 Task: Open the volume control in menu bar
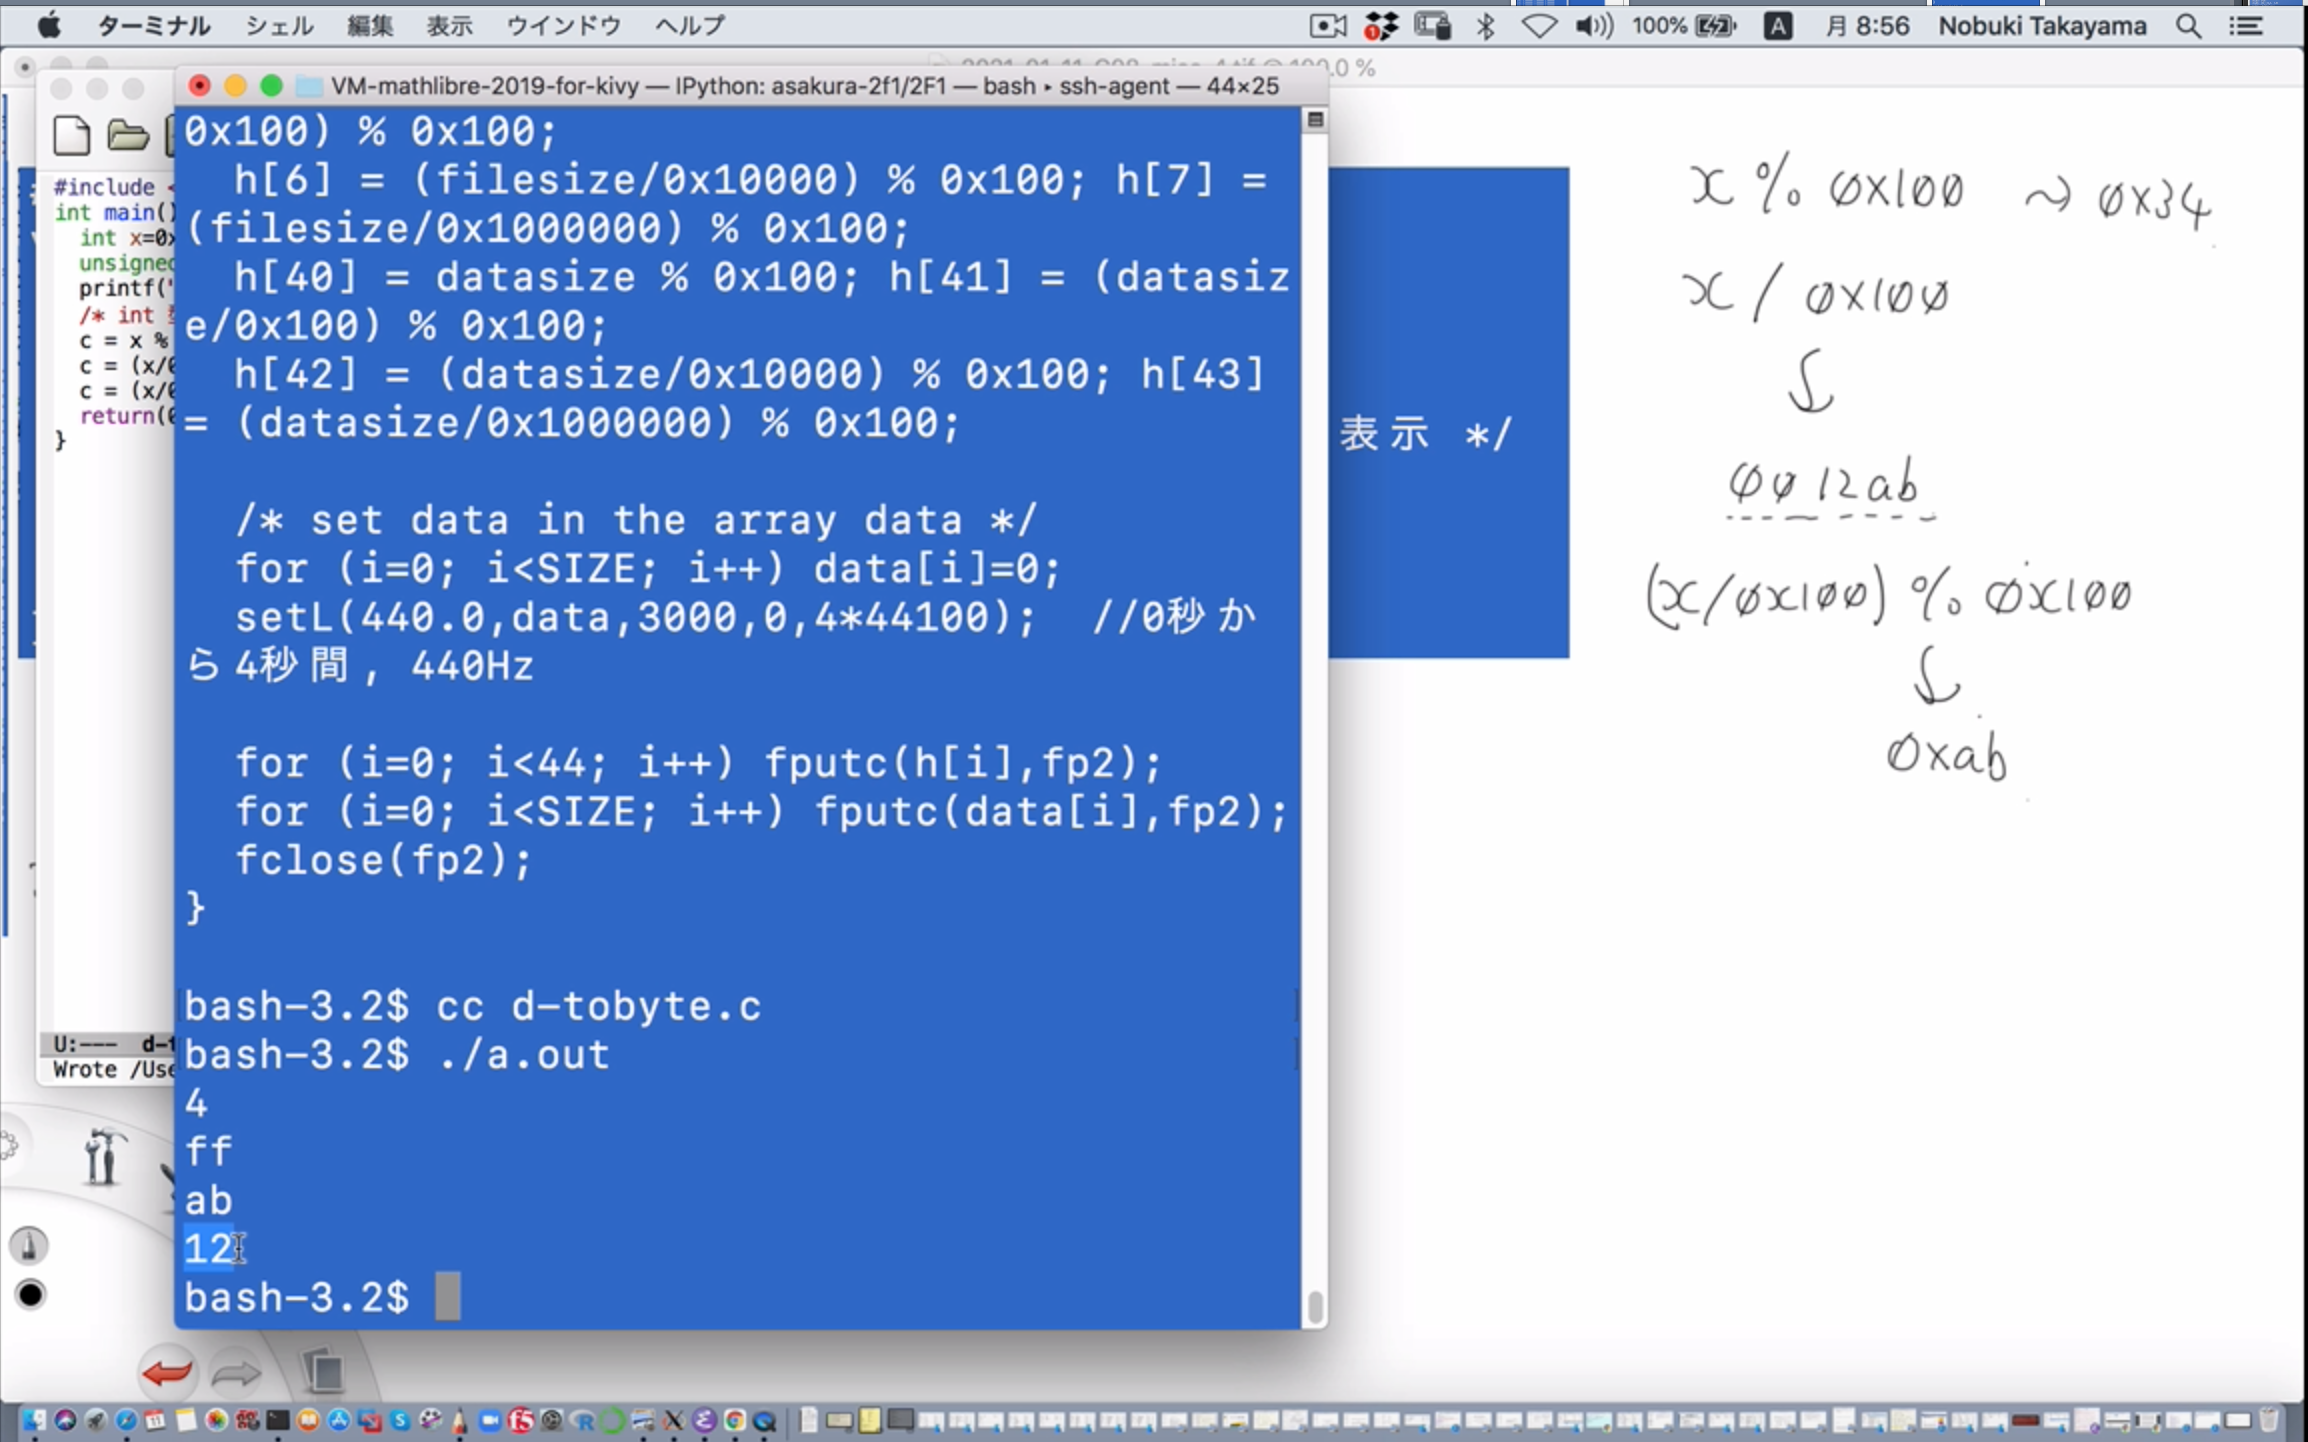point(1594,26)
